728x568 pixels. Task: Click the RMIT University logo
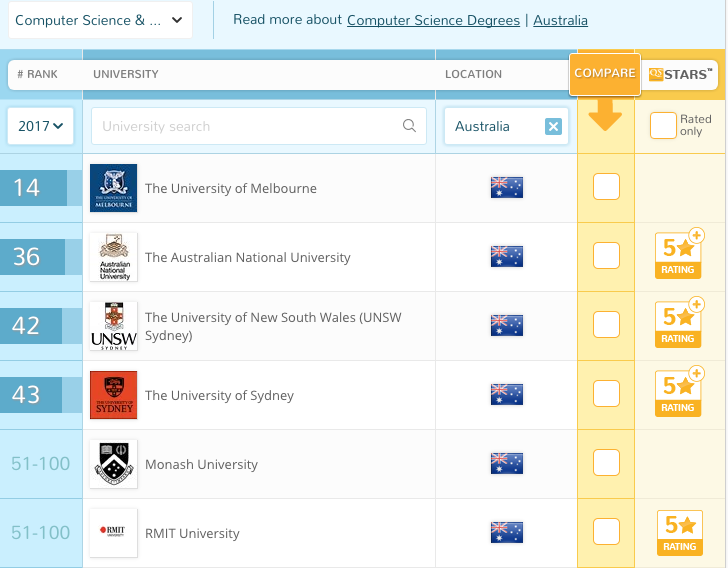click(x=113, y=533)
